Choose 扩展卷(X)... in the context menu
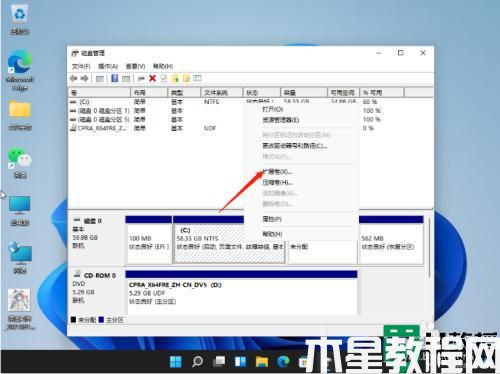 click(x=277, y=172)
